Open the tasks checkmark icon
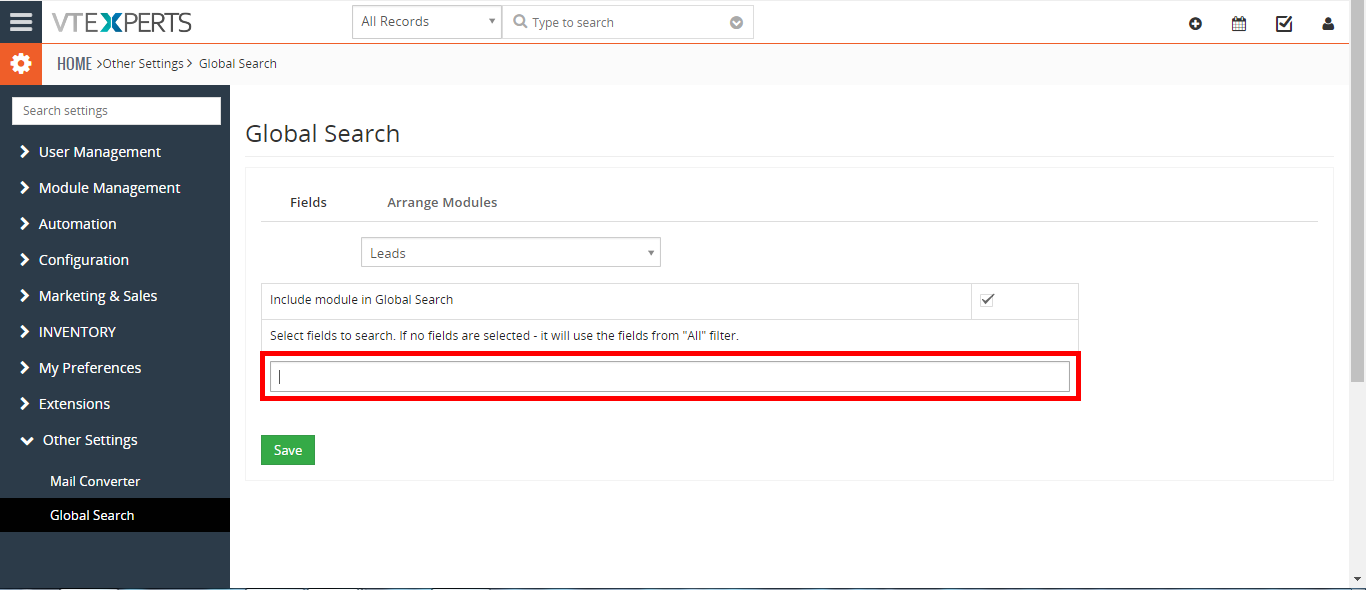 coord(1284,23)
